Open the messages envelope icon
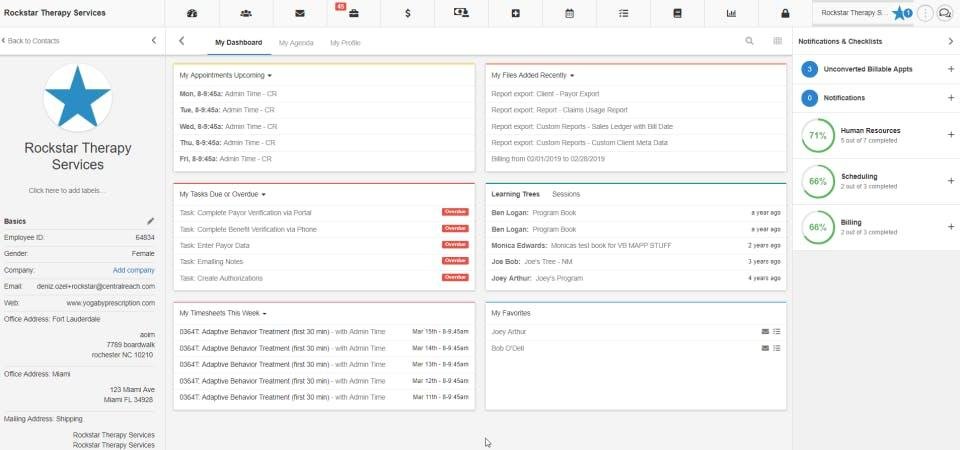The width and height of the screenshot is (960, 450). (300, 13)
